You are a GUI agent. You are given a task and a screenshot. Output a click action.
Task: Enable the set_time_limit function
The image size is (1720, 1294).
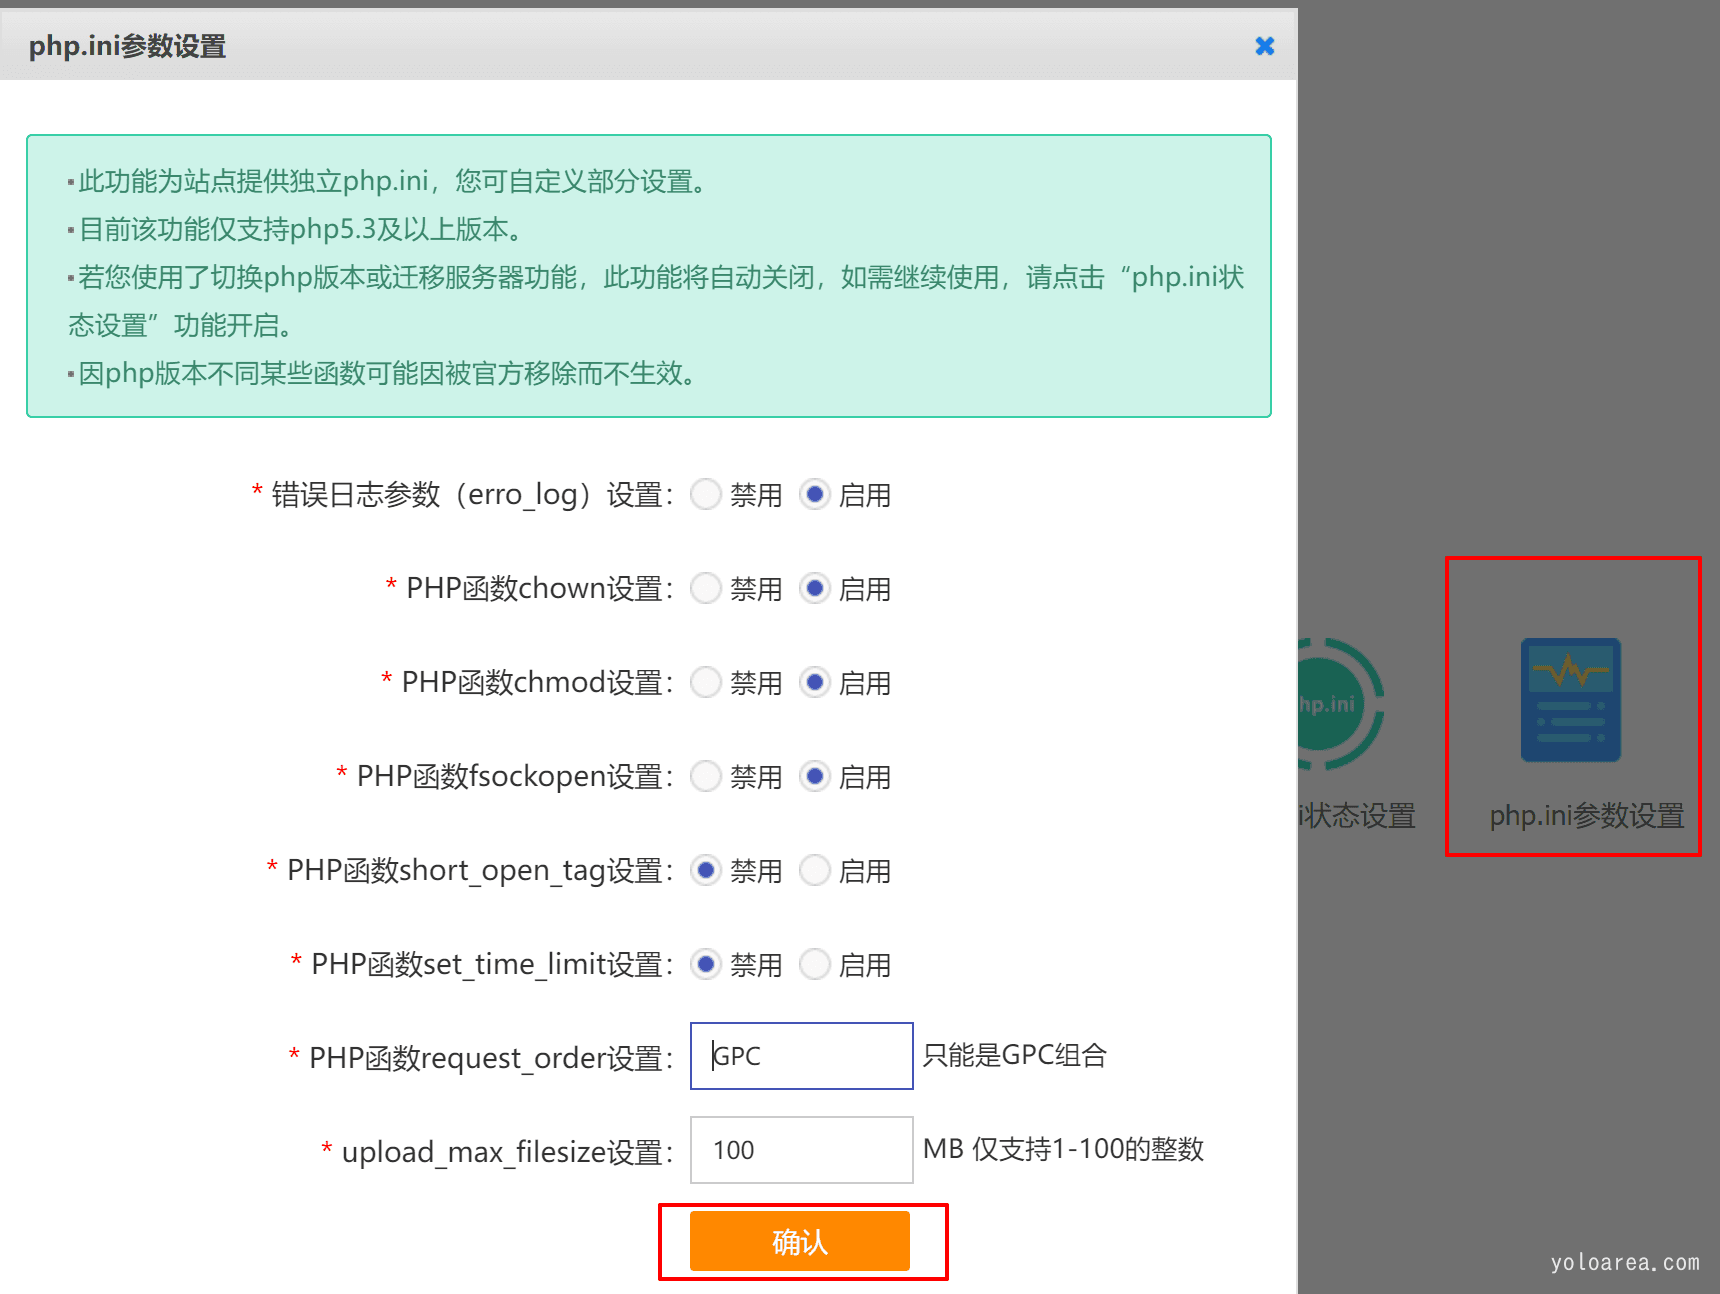(x=815, y=964)
